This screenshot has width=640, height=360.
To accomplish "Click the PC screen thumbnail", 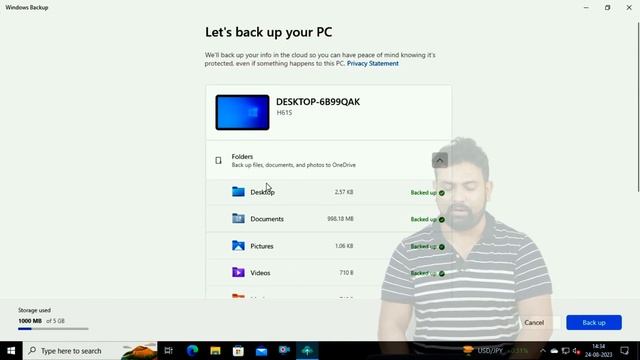I will pos(242,112).
